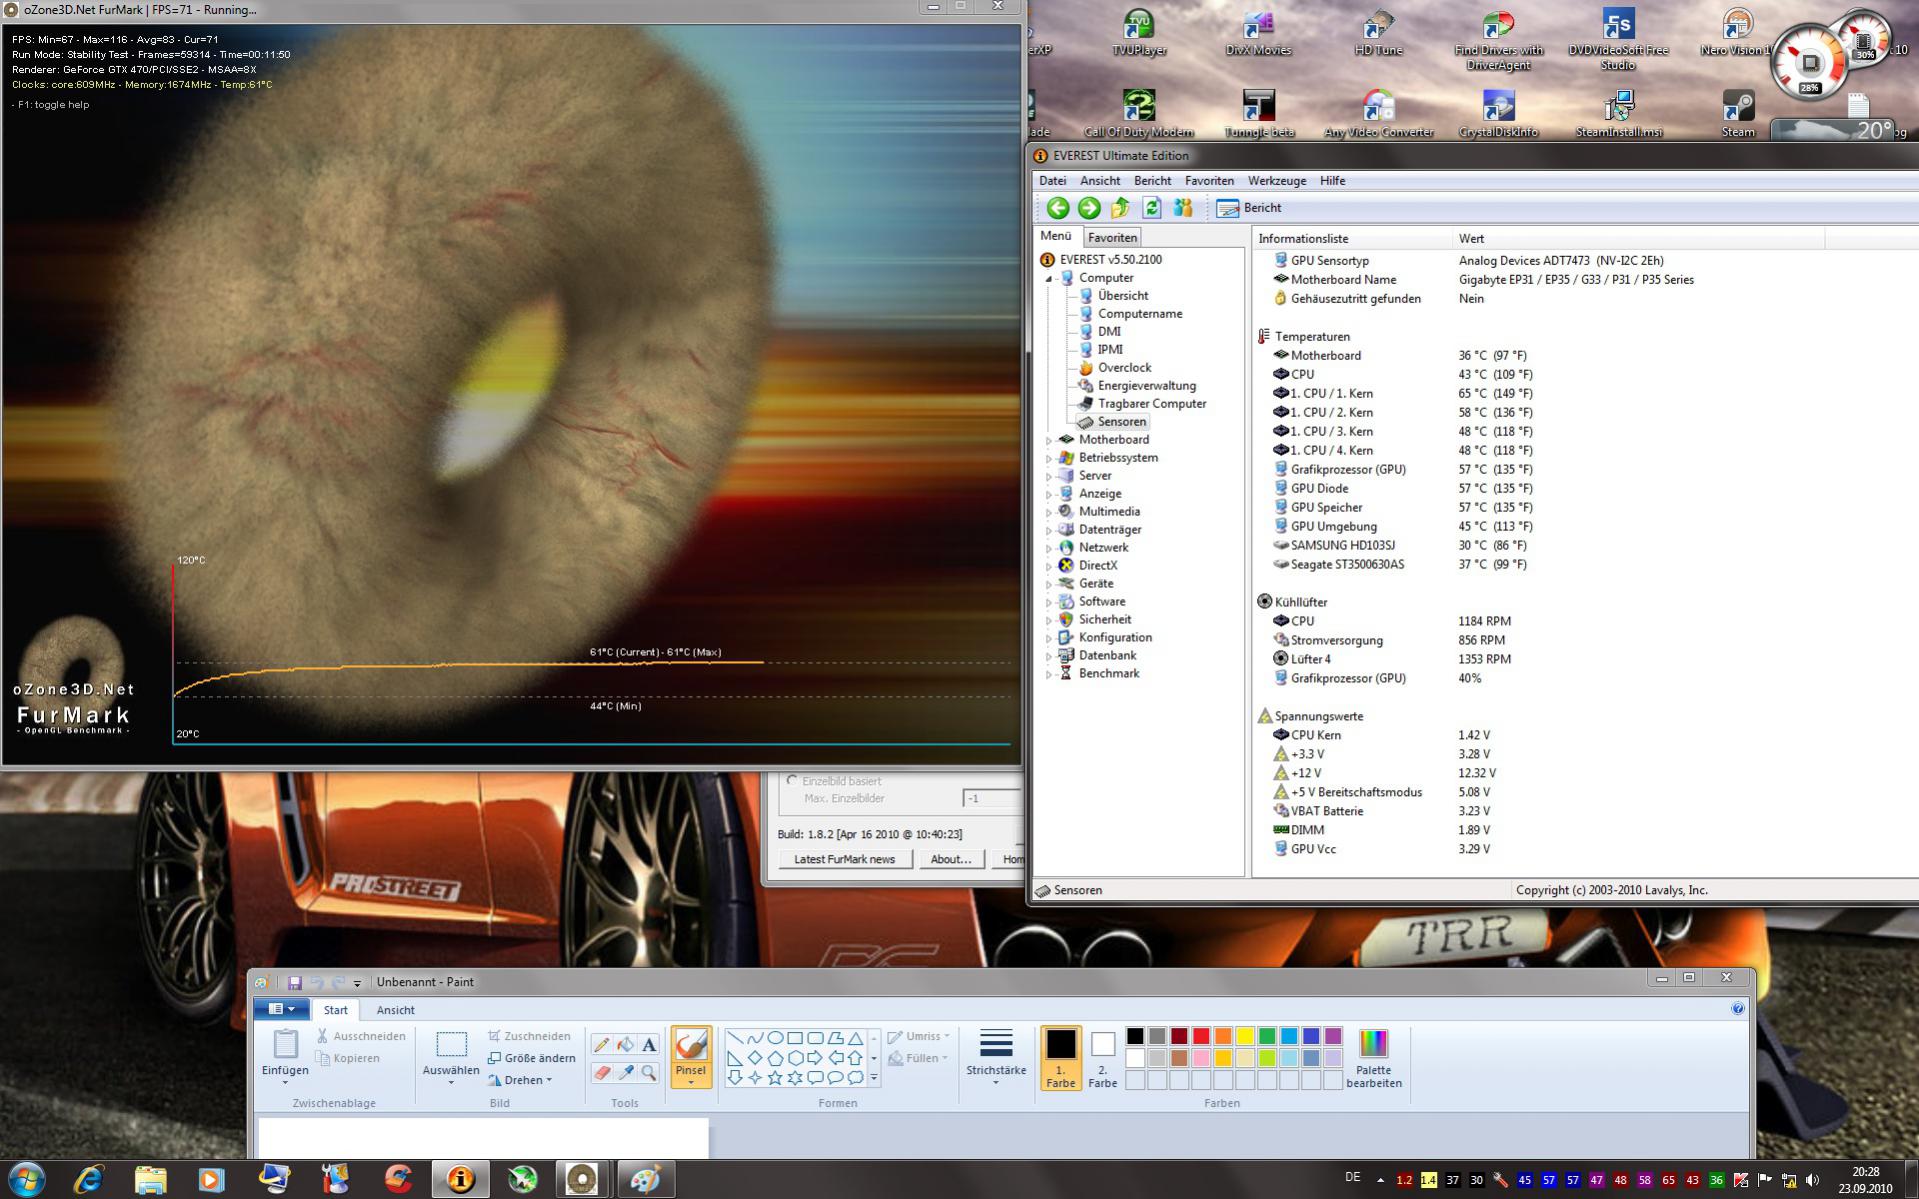Select the Text tool in Paint
The width and height of the screenshot is (1919, 1199).
point(649,1045)
